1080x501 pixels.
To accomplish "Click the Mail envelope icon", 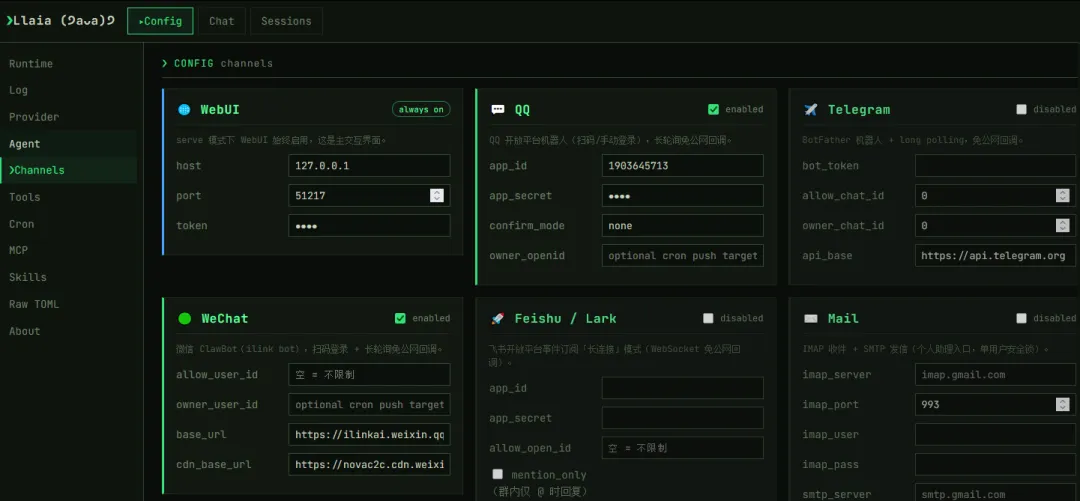I will click(811, 318).
